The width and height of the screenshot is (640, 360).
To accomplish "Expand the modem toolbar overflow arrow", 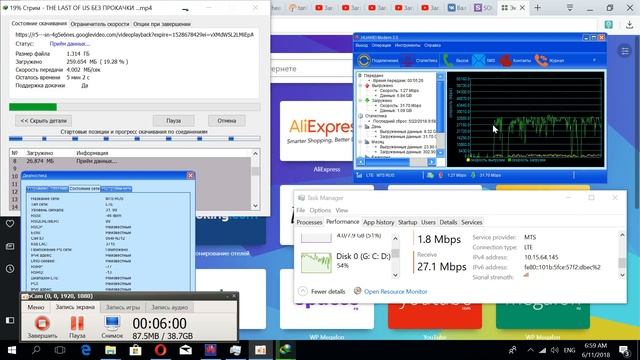I will pos(594,60).
